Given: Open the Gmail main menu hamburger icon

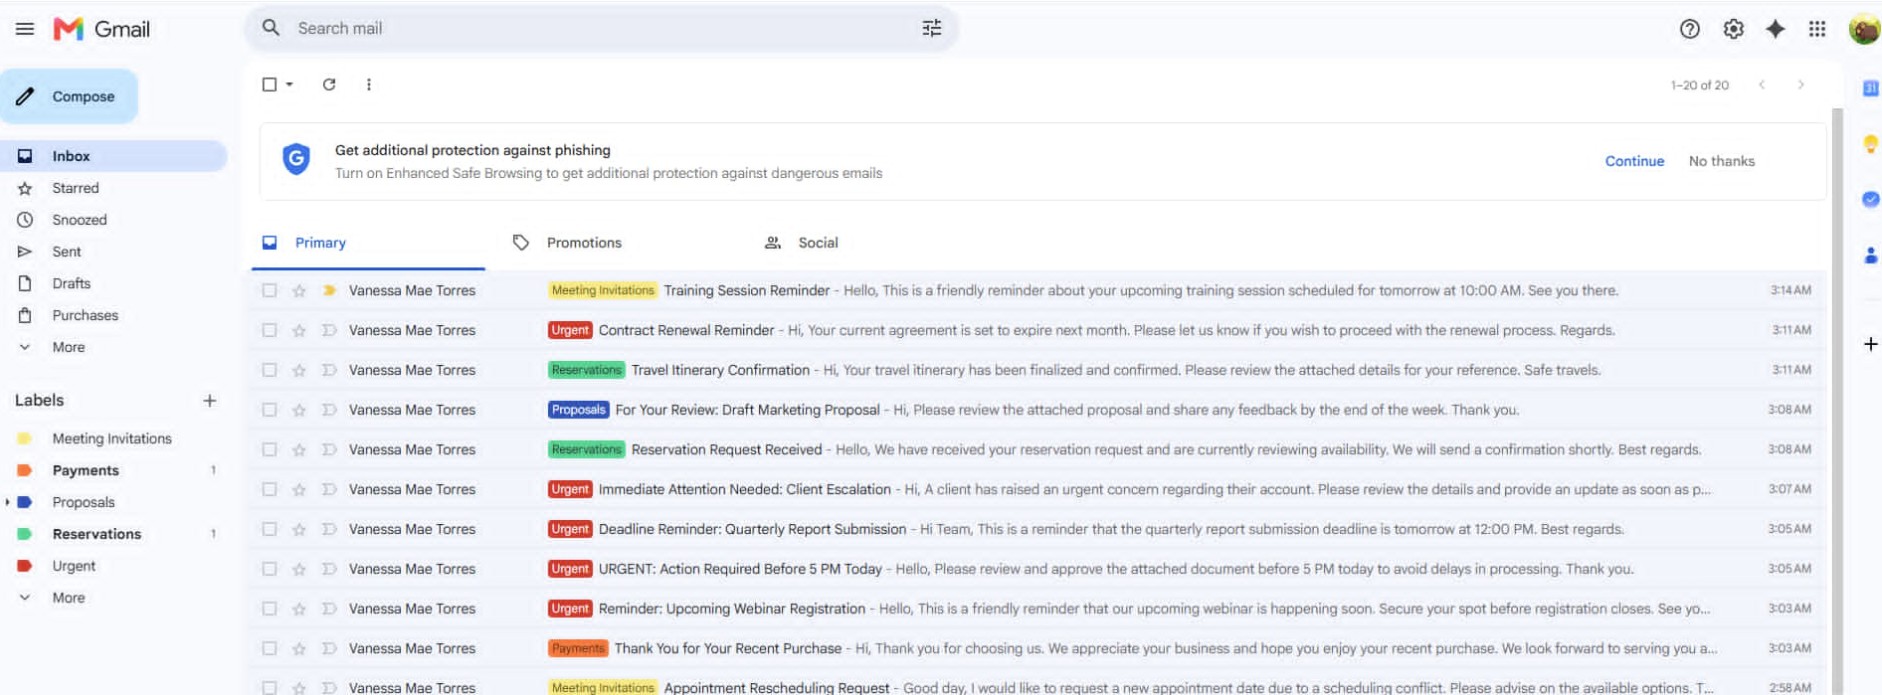Looking at the screenshot, I should (25, 29).
